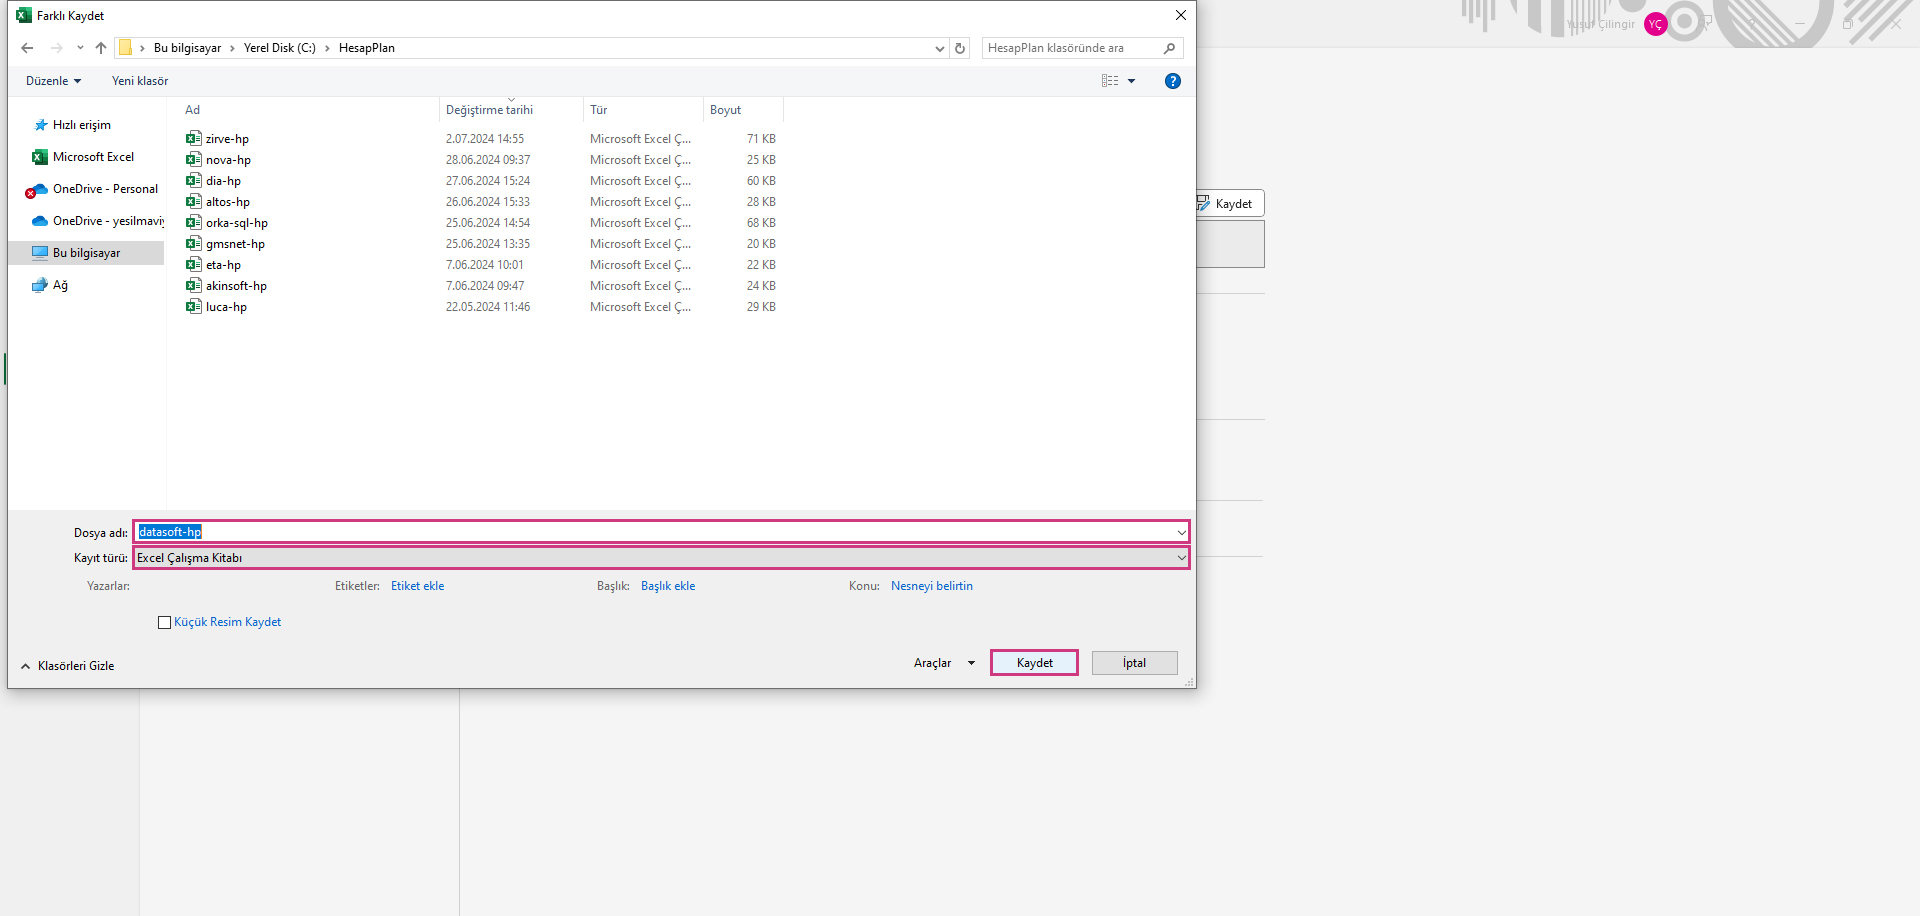Cancel with the İptal button
Screen dimensions: 1920x916
click(1134, 663)
